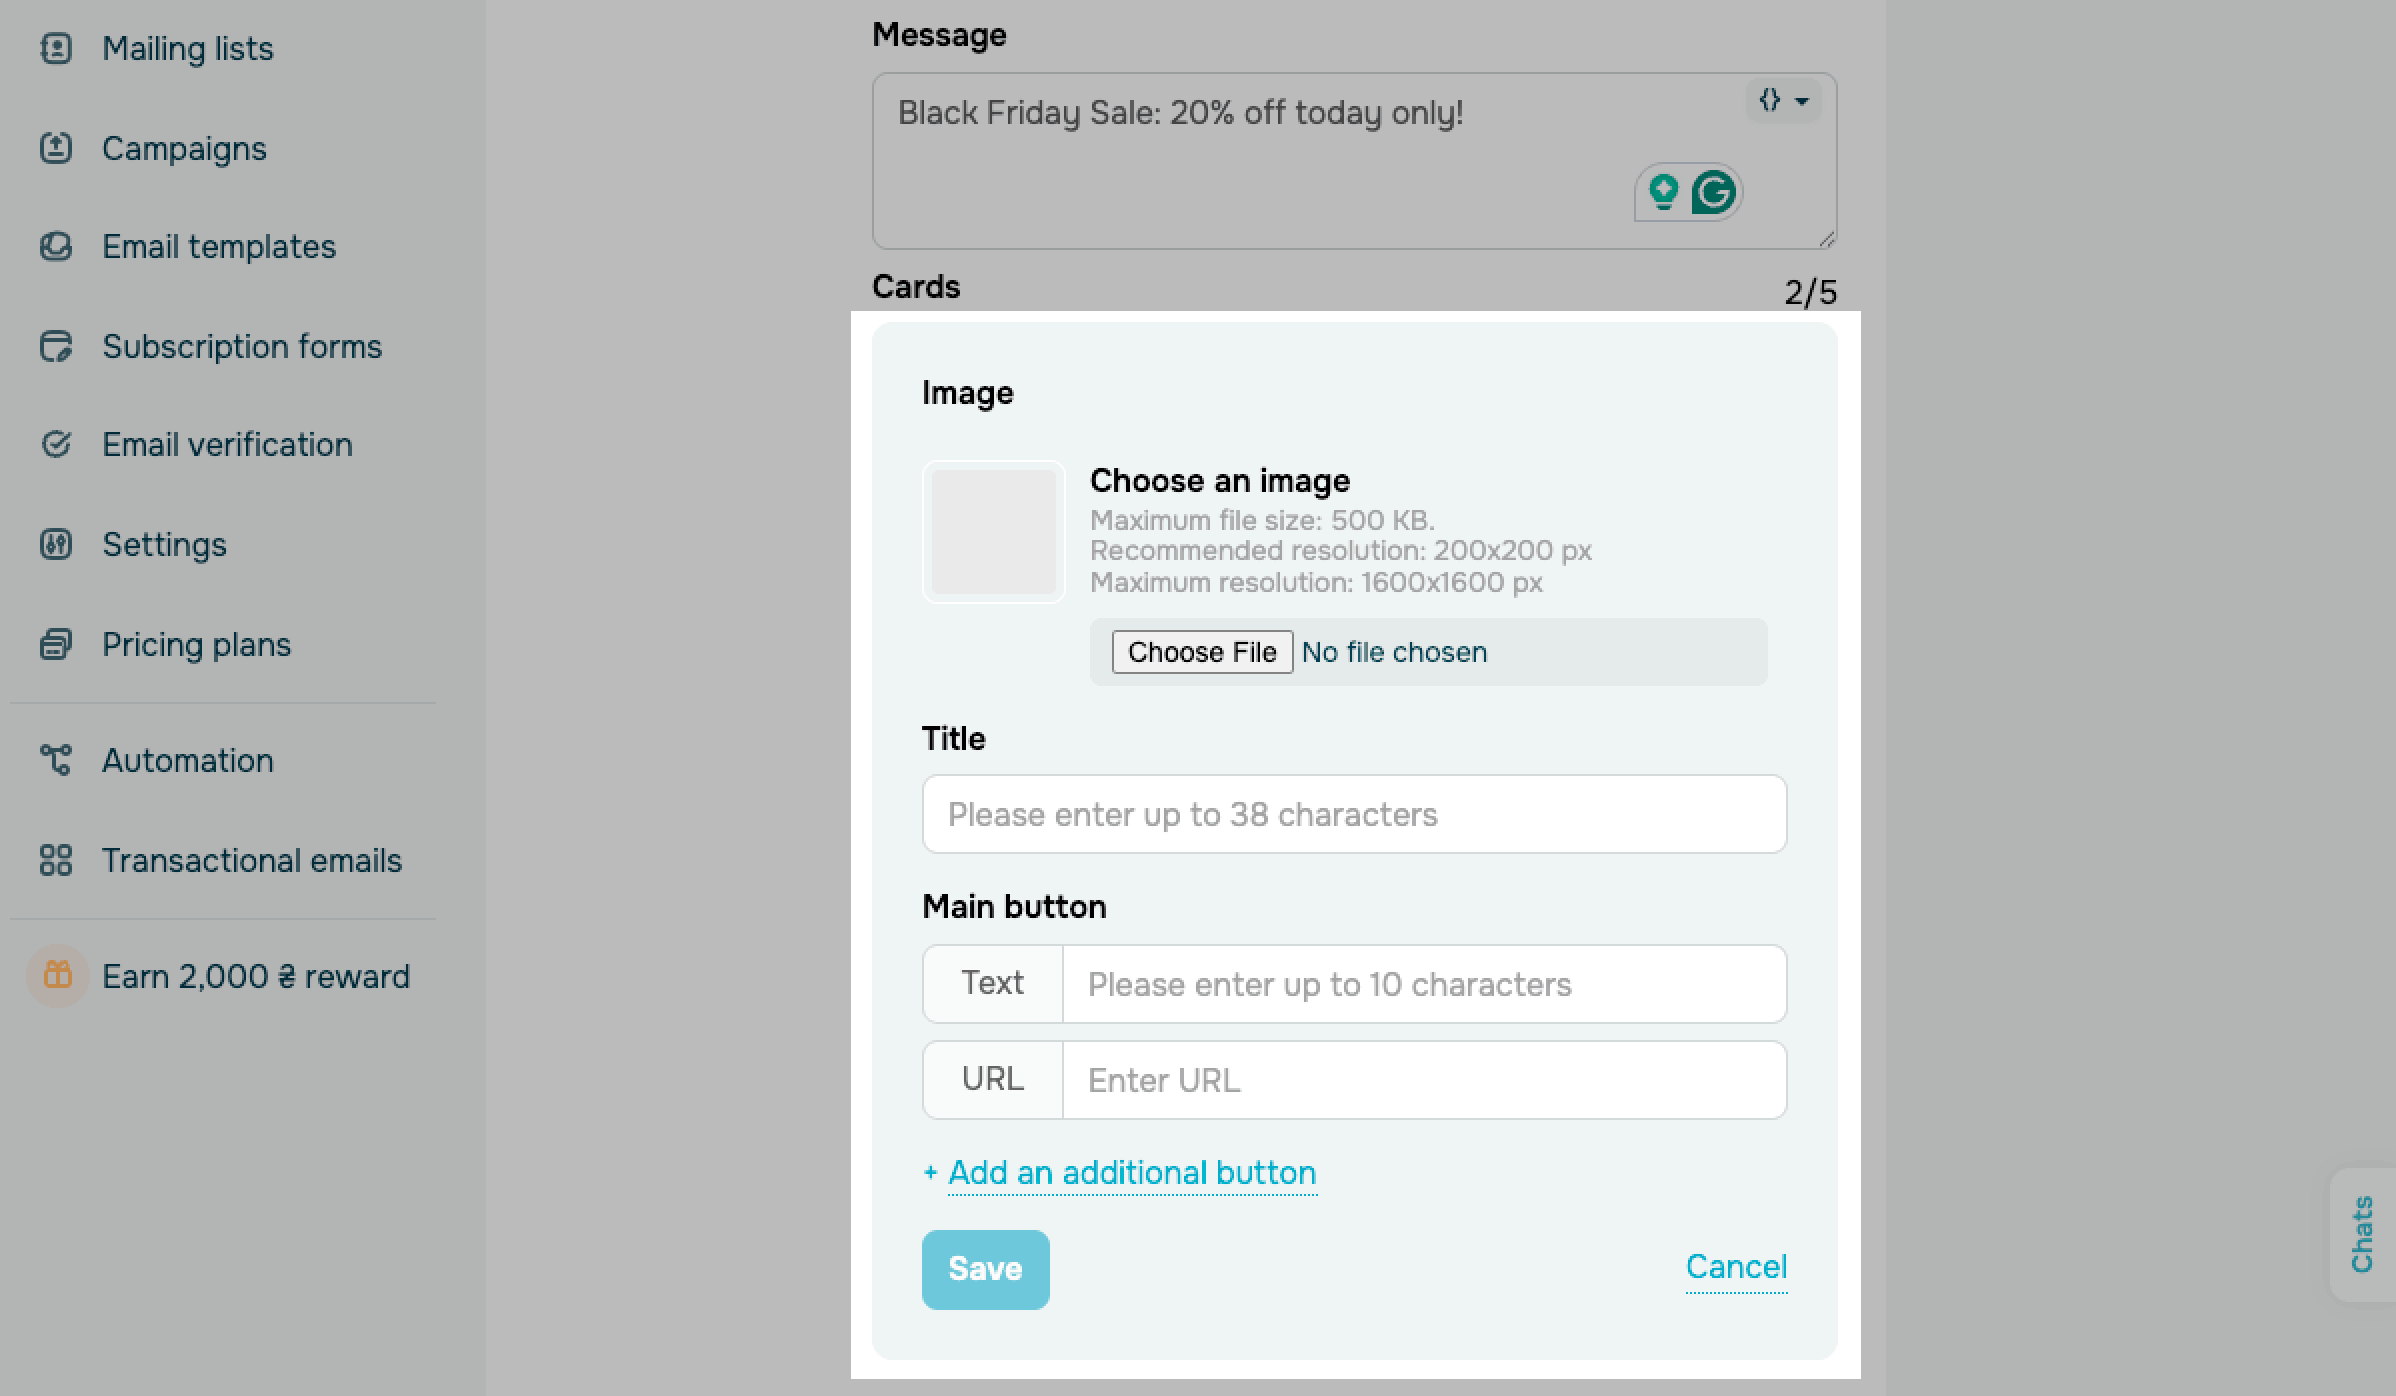Click the gift icon for reward
Viewport: 2396px width, 1396px height.
pyautogui.click(x=58, y=975)
